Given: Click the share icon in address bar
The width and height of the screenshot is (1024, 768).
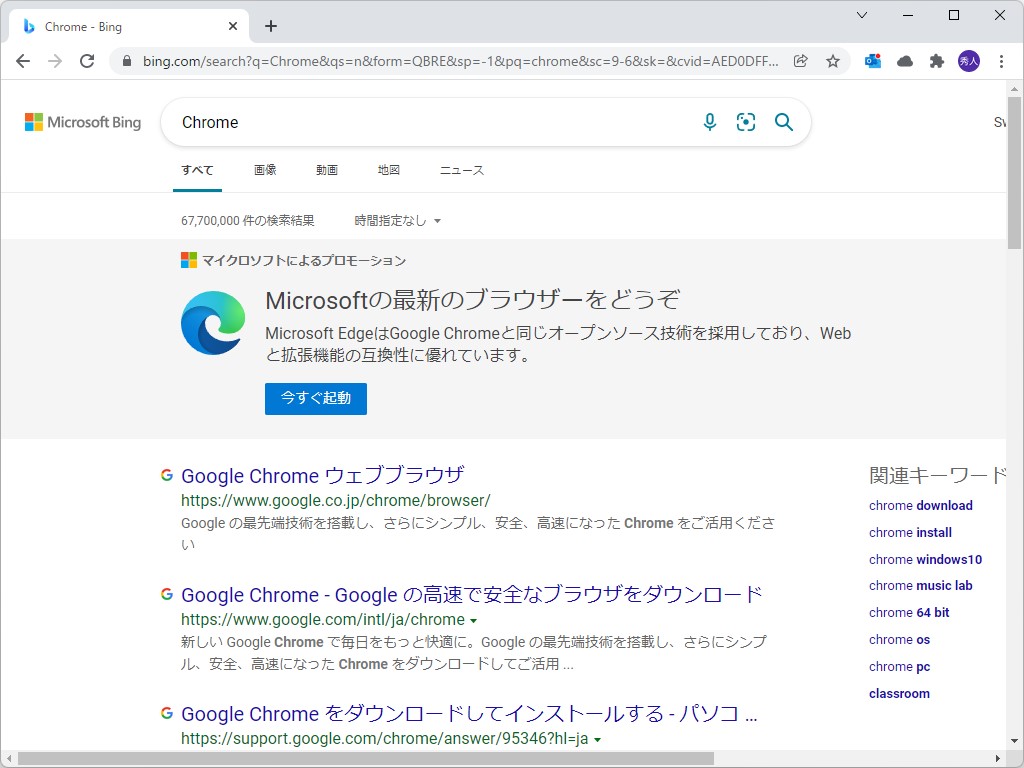Looking at the screenshot, I should coord(800,61).
